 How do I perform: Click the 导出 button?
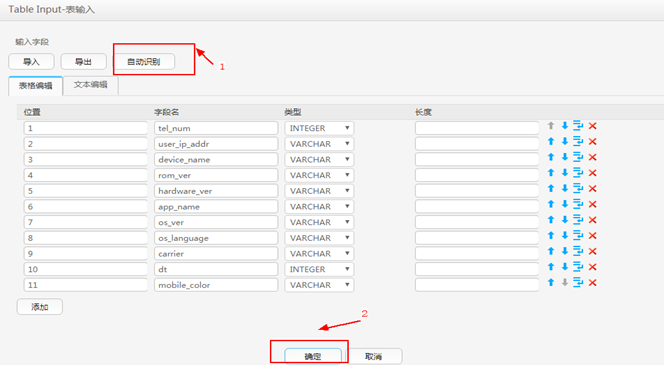[83, 62]
